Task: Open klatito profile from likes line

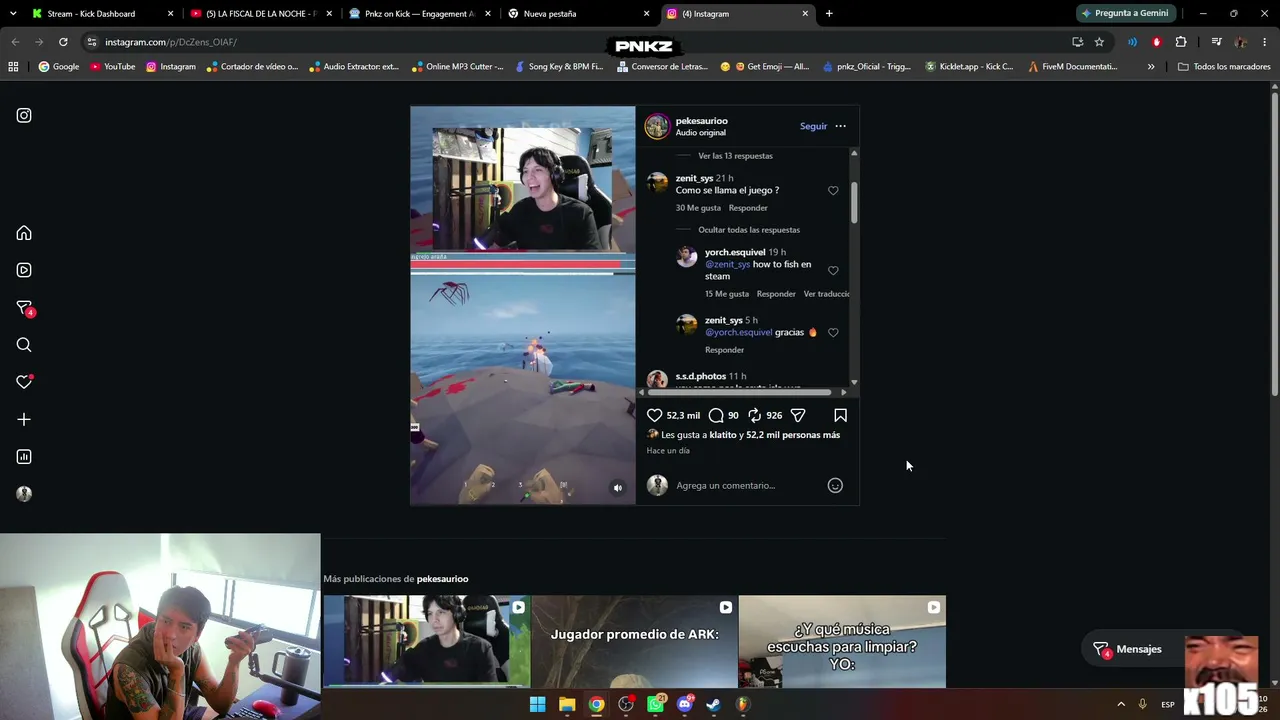Action: (x=723, y=435)
